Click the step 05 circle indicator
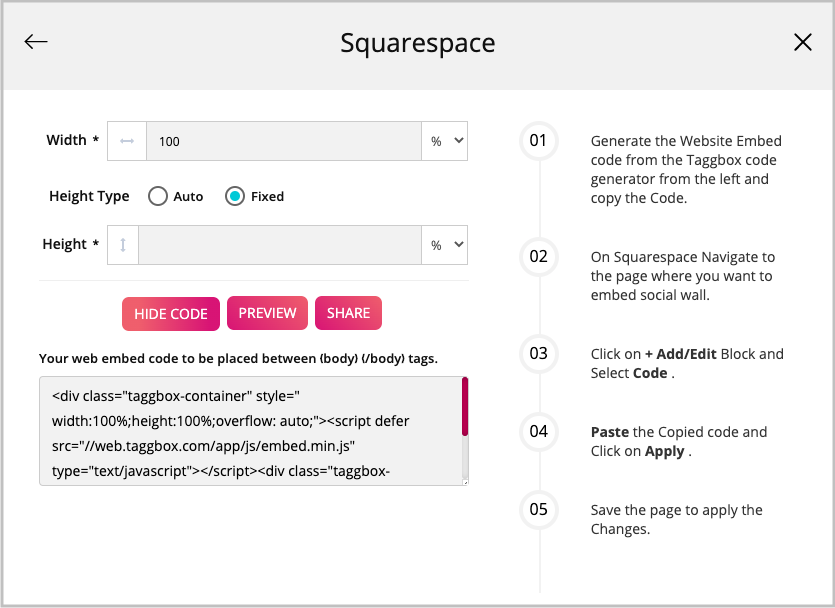Image resolution: width=835 pixels, height=608 pixels. (x=538, y=510)
